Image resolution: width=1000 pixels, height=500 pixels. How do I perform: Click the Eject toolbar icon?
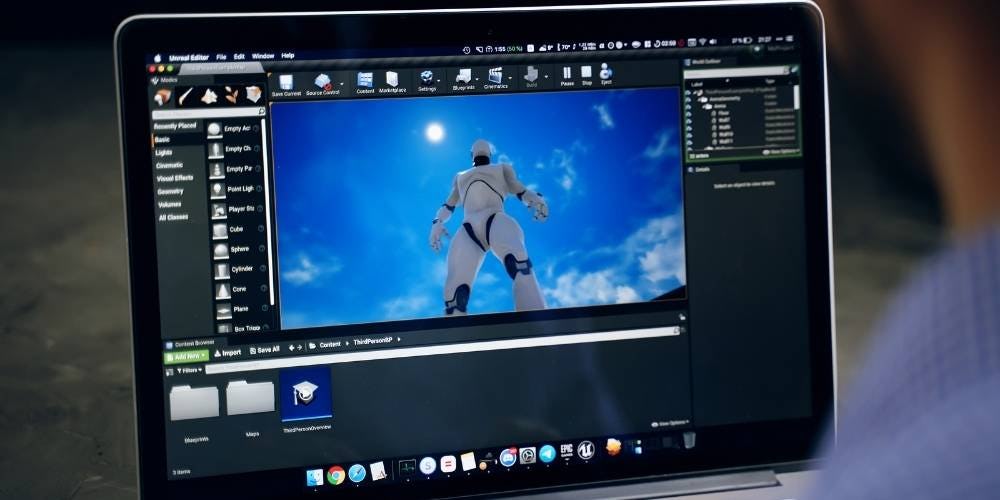point(606,71)
